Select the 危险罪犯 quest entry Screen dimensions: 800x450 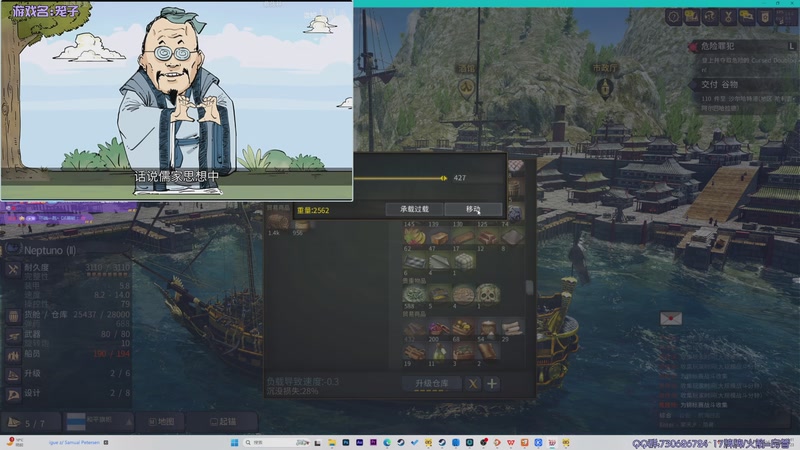[742, 46]
